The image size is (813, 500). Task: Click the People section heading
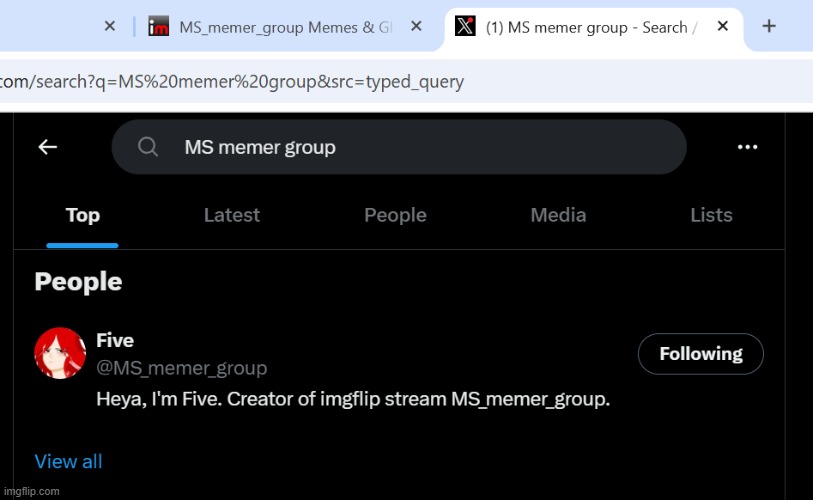tap(78, 282)
